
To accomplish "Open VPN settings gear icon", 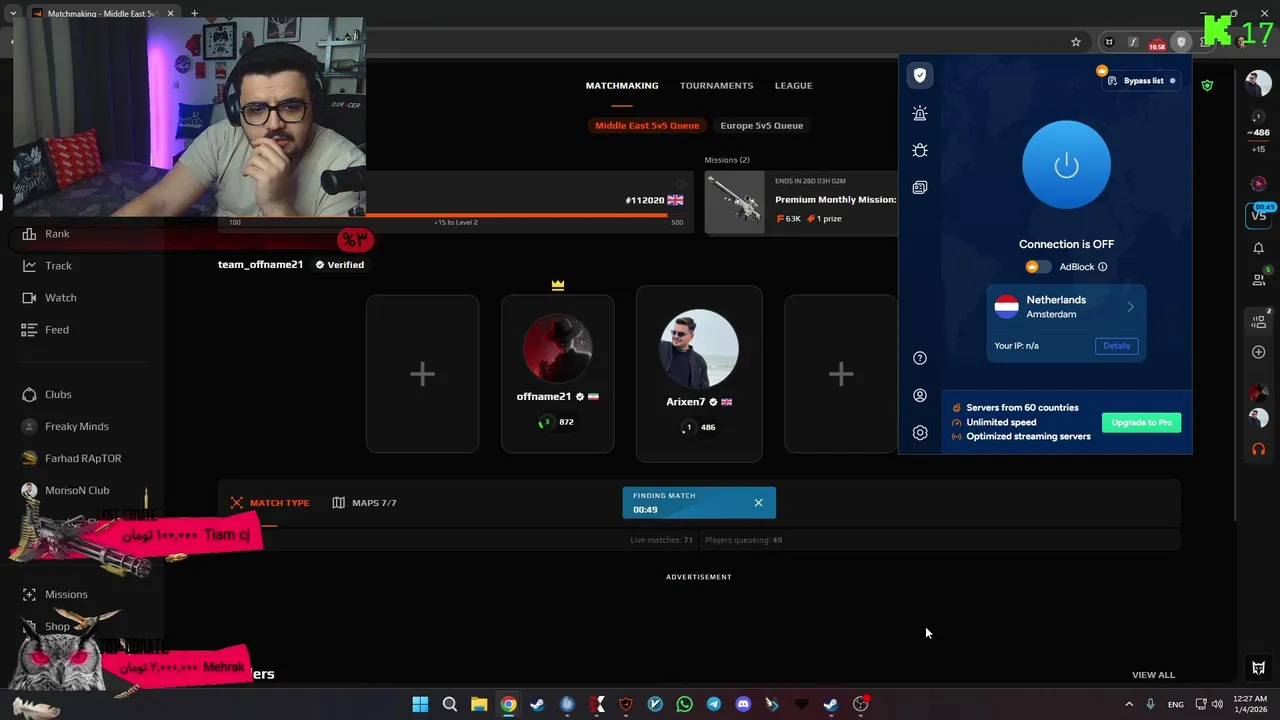I will tap(920, 433).
